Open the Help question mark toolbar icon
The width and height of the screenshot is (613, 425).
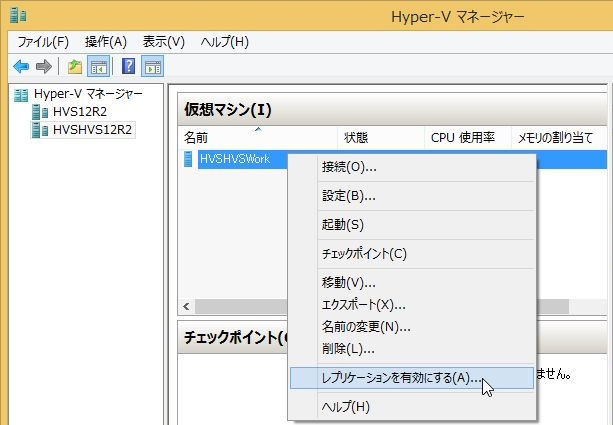pos(129,66)
